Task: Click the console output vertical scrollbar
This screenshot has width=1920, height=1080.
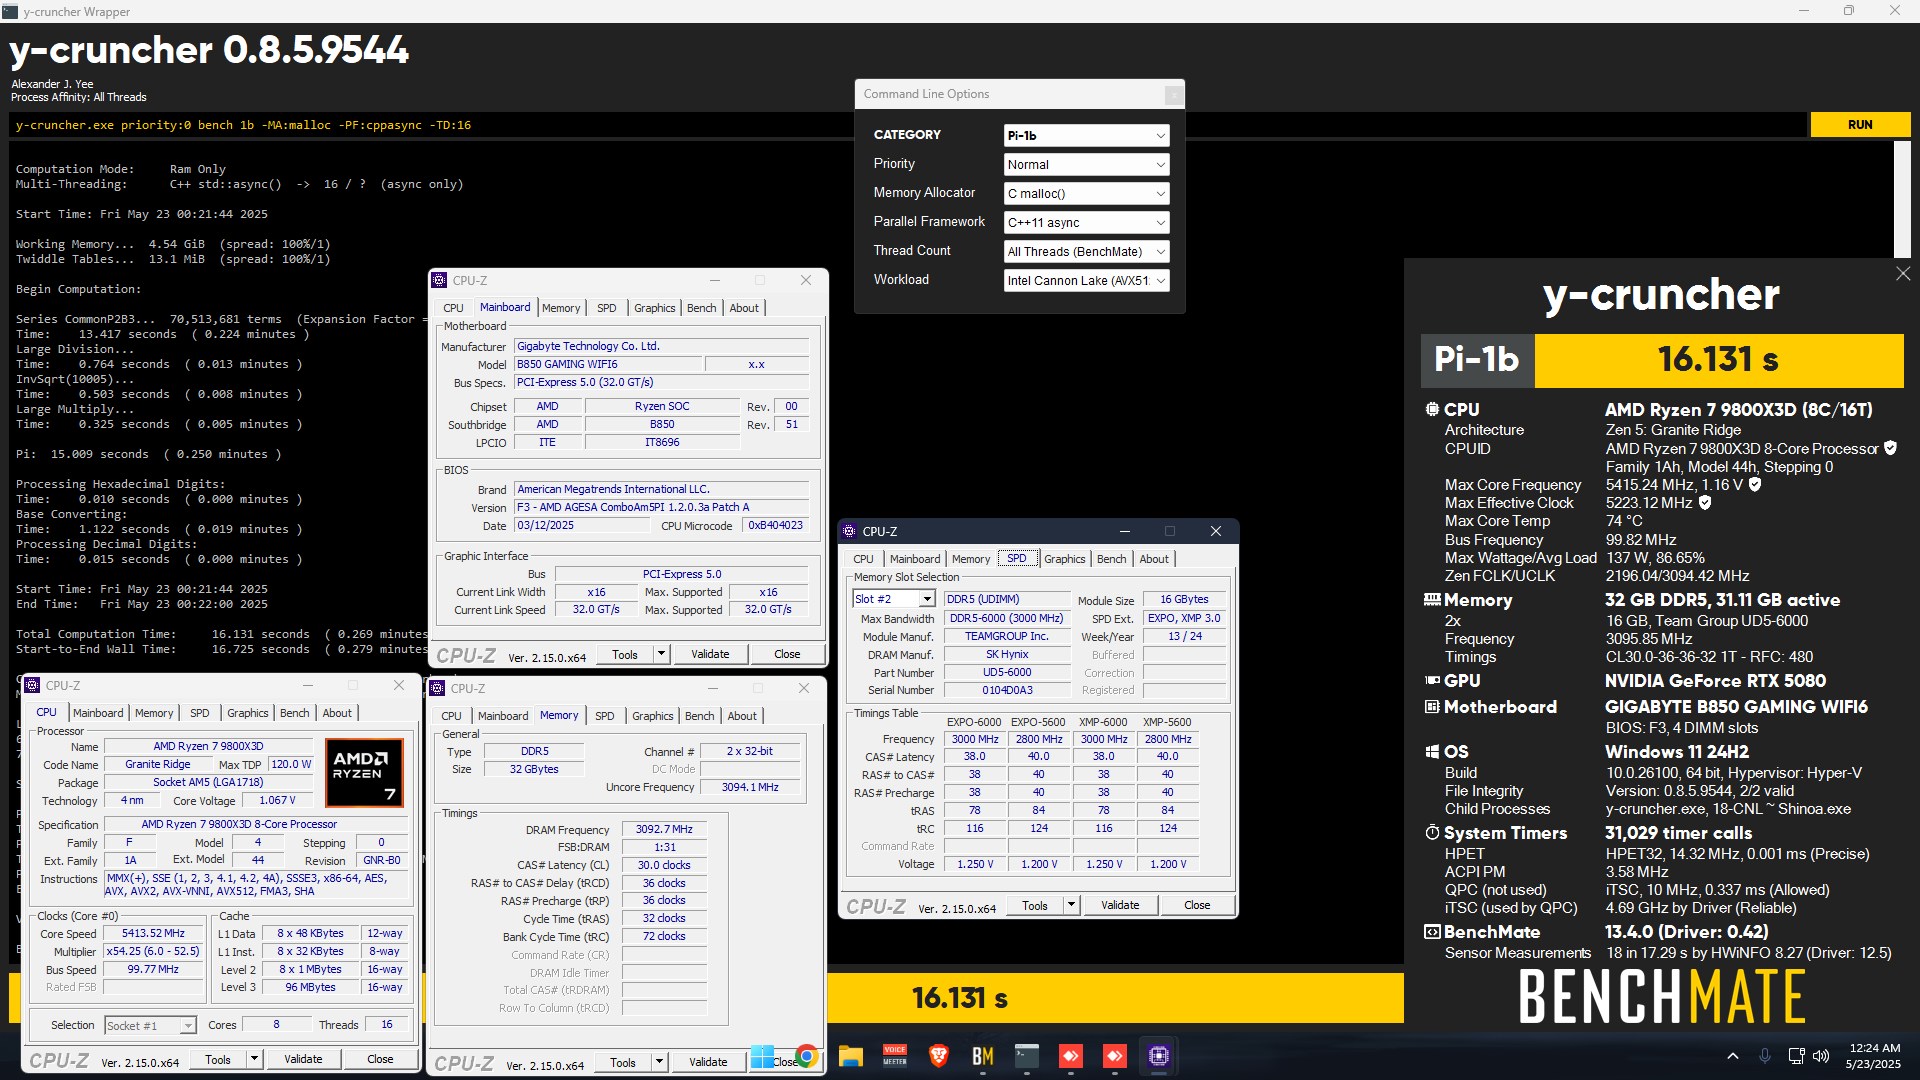Action: 1902,200
